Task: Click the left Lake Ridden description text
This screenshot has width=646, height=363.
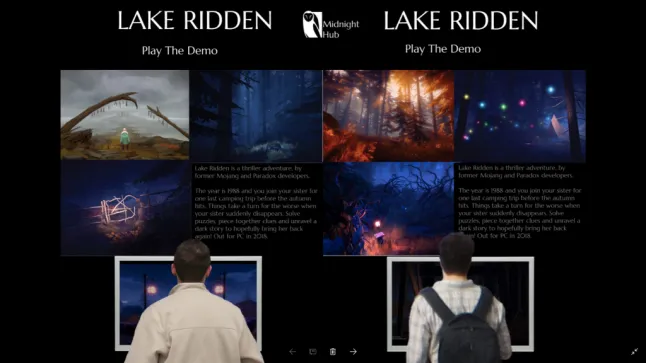Action: (256, 202)
